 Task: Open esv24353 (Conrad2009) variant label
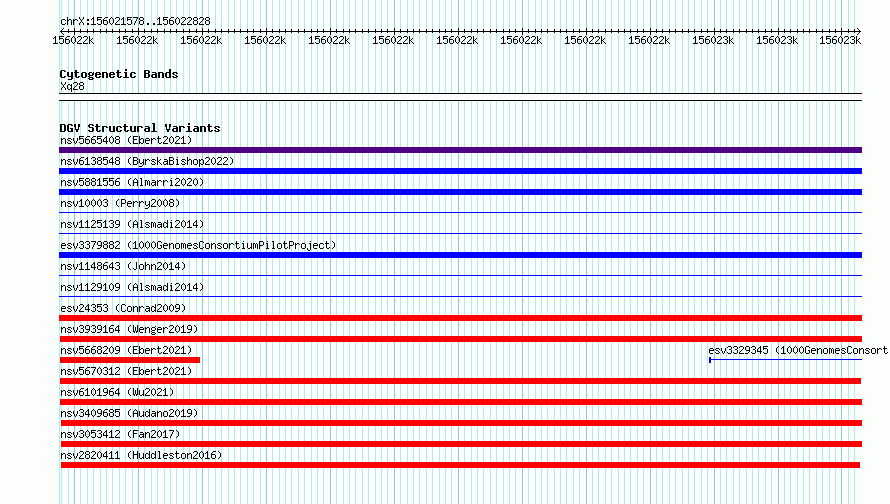[x=123, y=308]
